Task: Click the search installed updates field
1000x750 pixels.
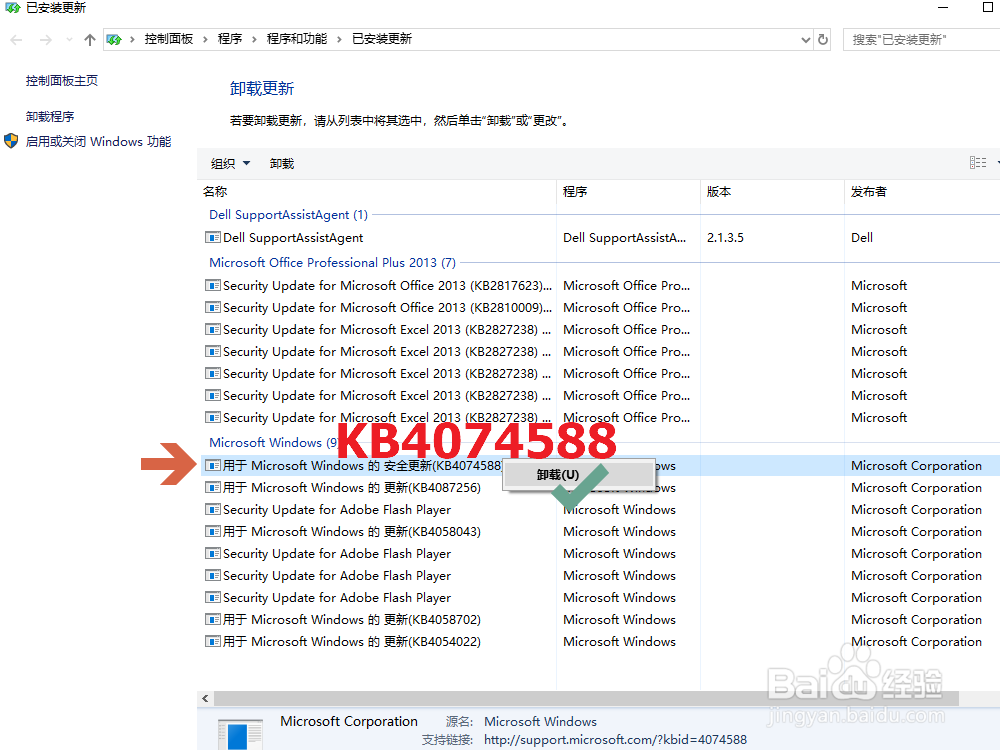Action: pos(921,40)
